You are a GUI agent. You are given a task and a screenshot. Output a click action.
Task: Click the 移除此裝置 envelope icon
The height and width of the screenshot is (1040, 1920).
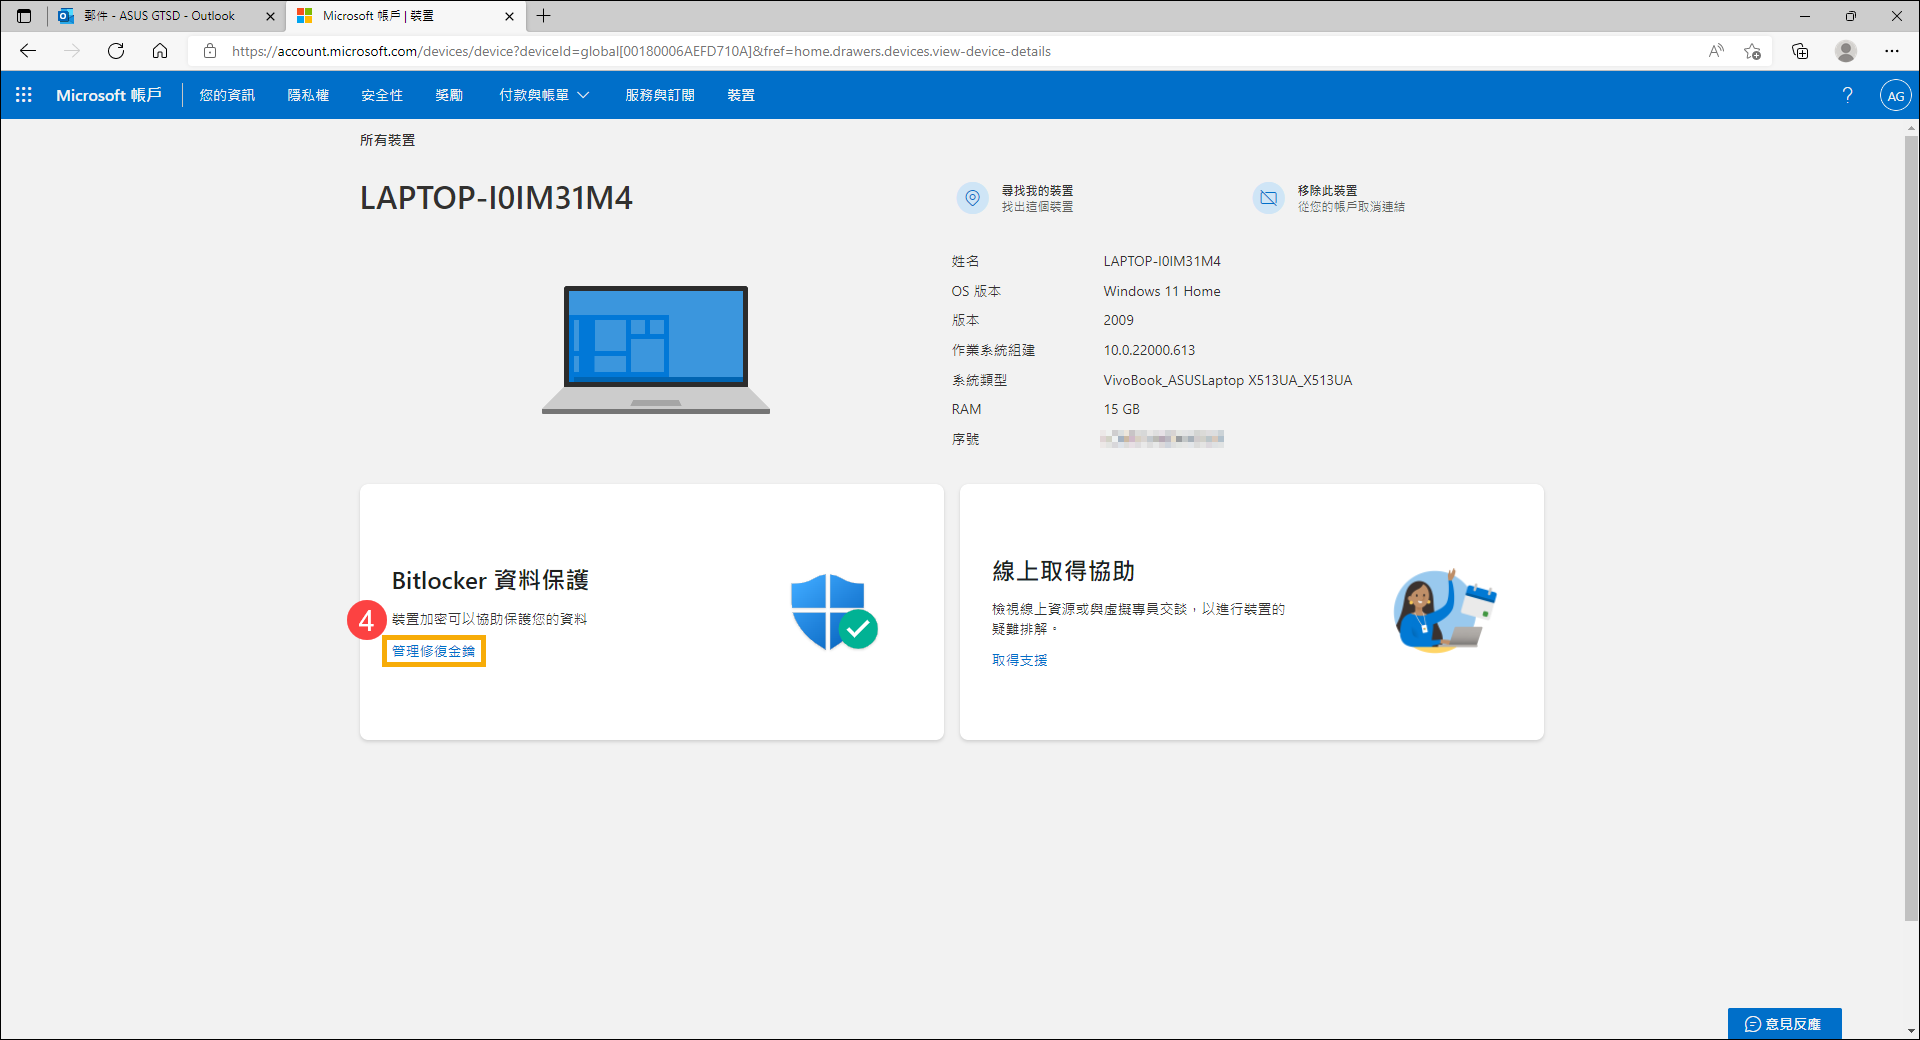pos(1268,197)
